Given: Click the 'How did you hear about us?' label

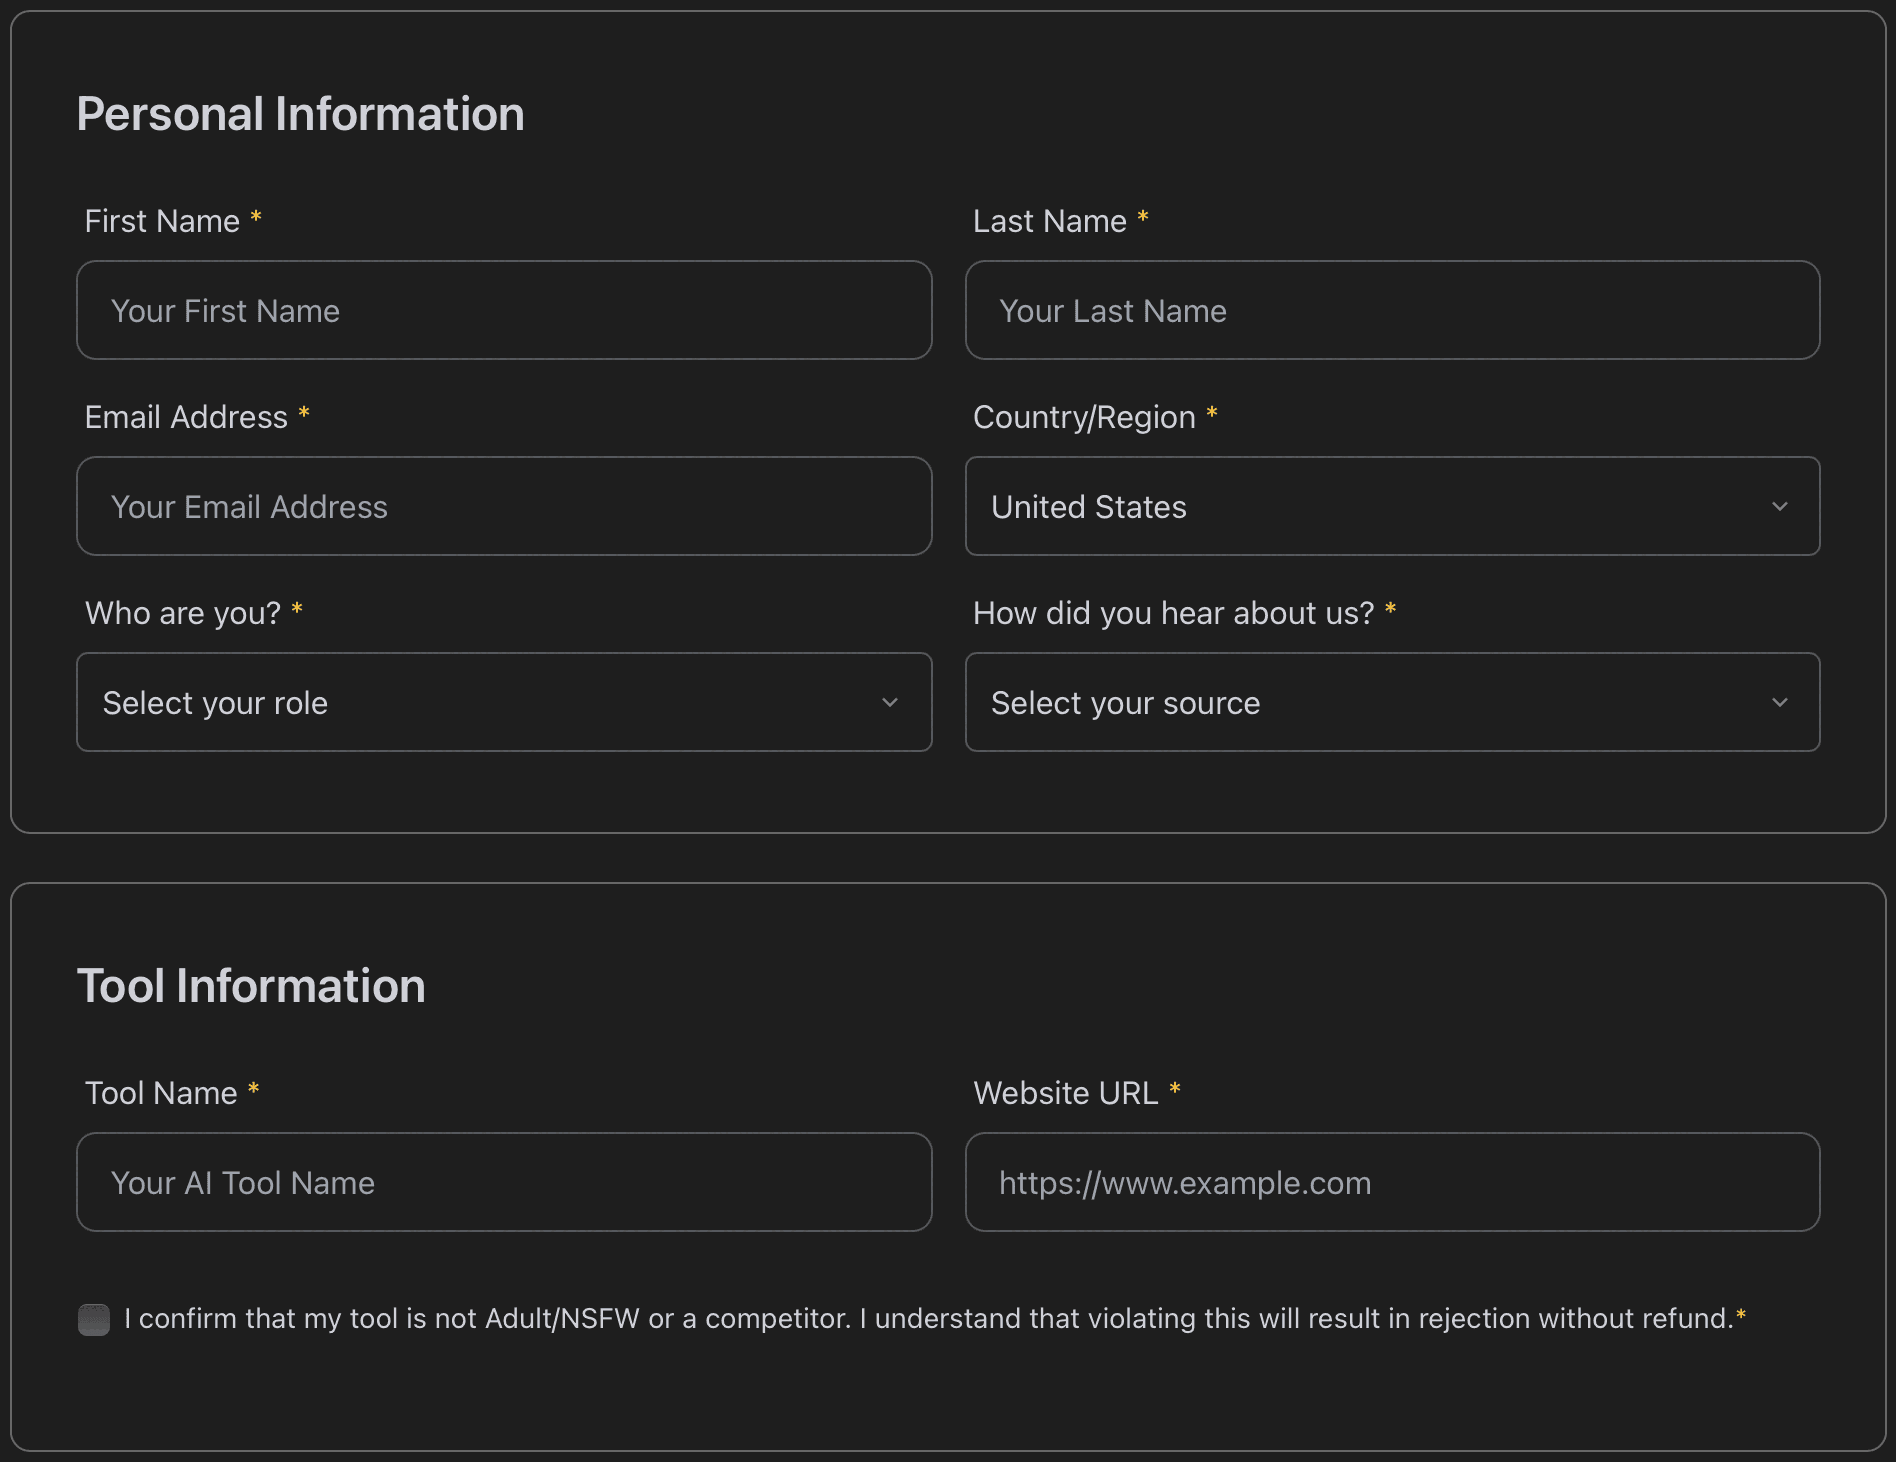Looking at the screenshot, I should pyautogui.click(x=1174, y=613).
